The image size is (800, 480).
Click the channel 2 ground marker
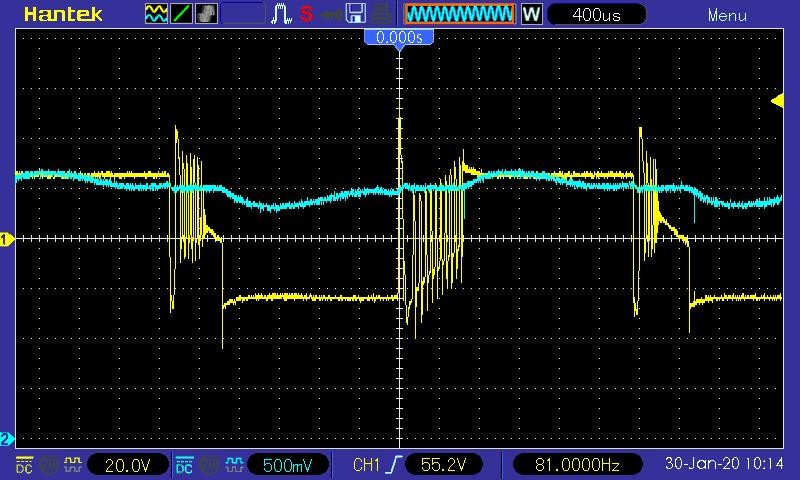coord(7,439)
